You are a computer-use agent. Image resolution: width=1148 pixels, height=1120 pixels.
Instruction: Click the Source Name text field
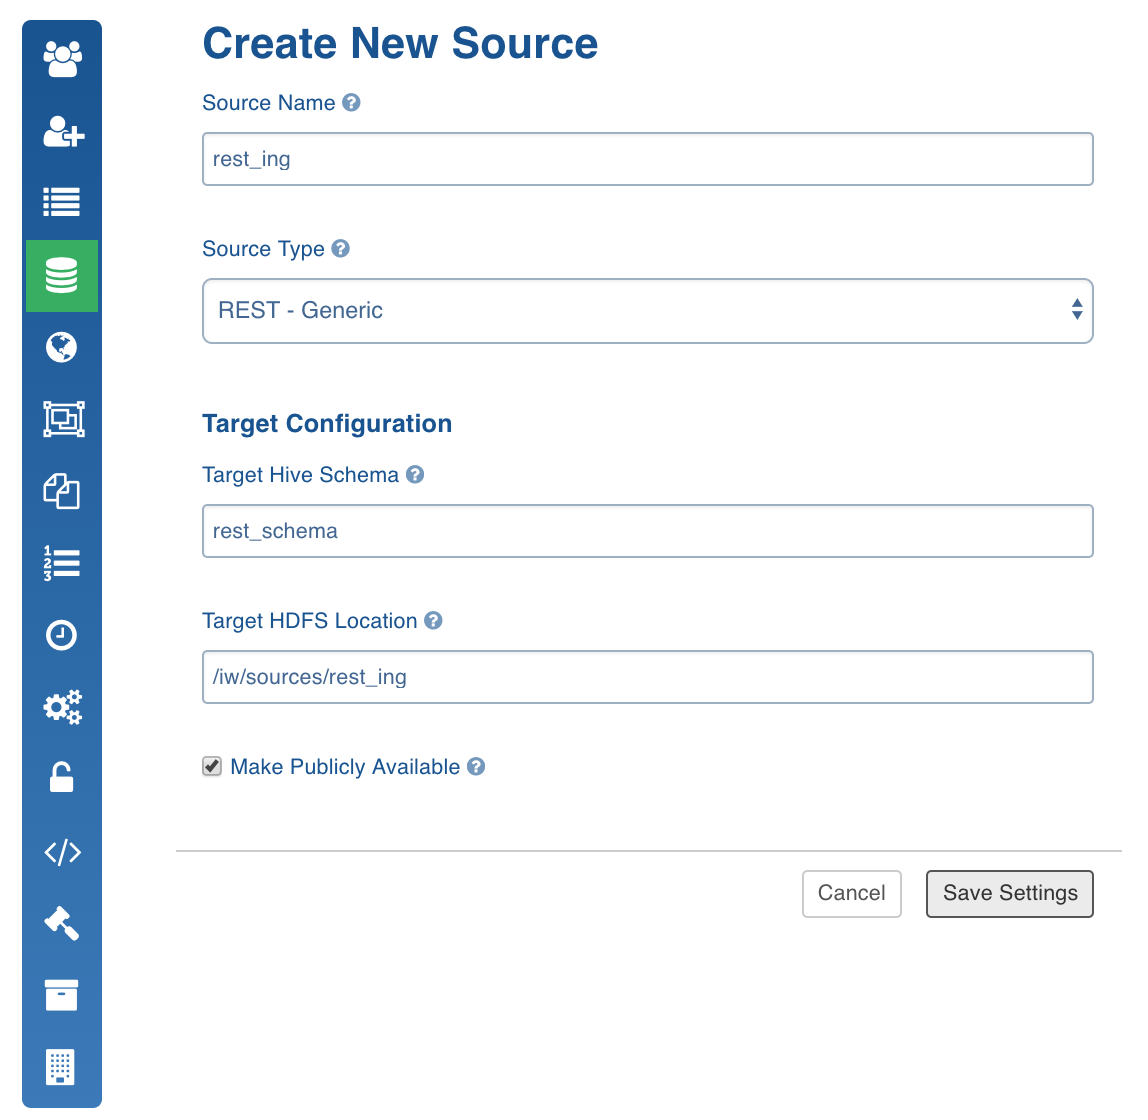[x=647, y=159]
